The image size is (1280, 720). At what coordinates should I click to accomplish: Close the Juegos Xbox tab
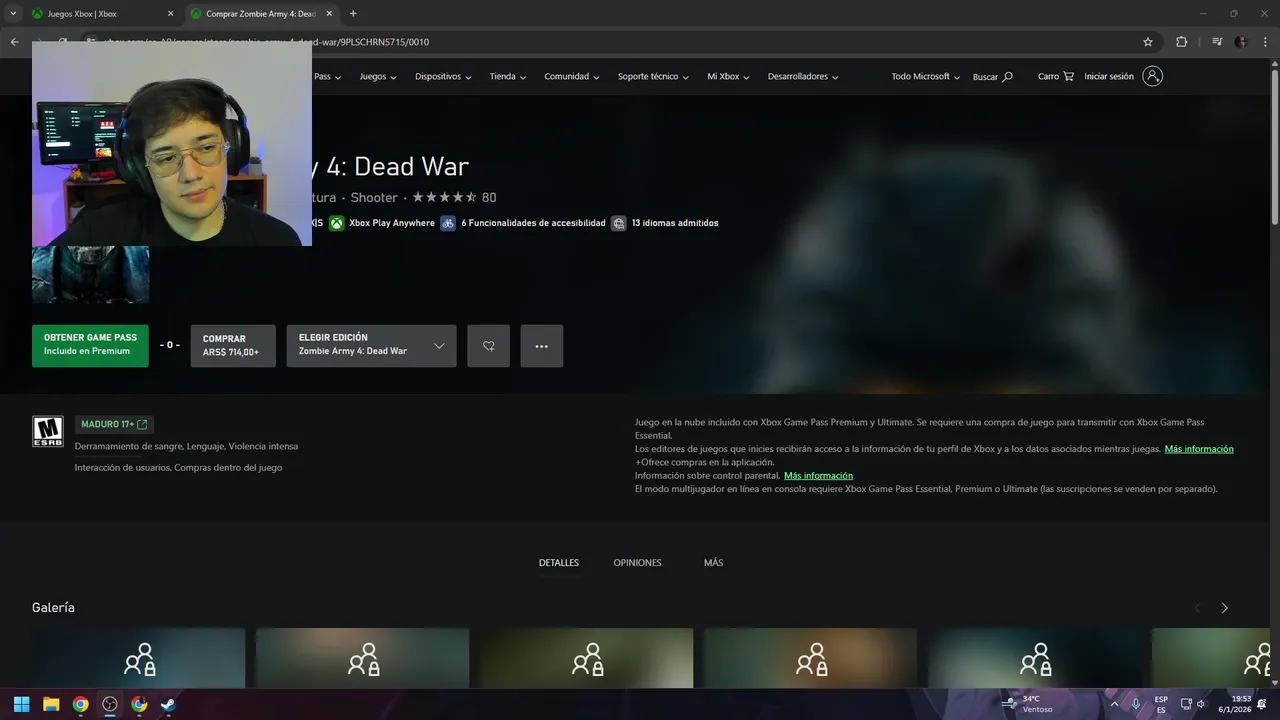[x=170, y=14]
